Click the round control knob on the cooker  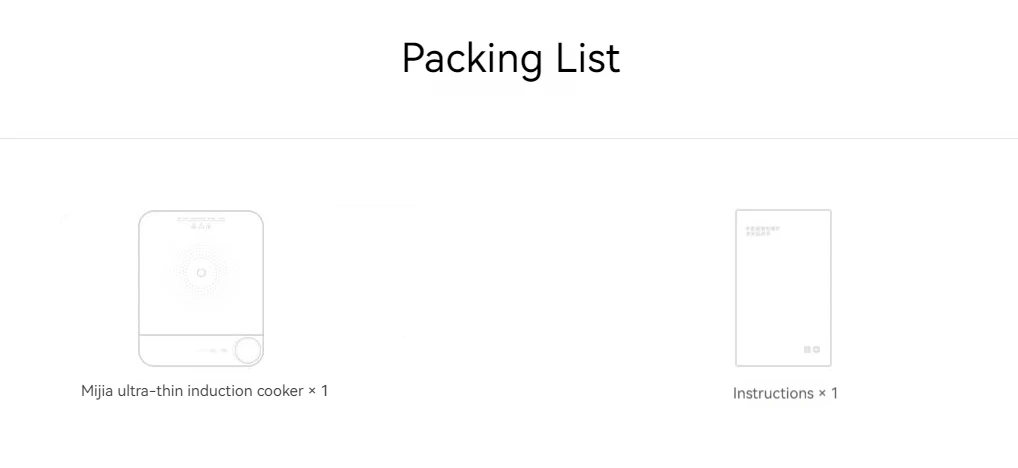247,351
